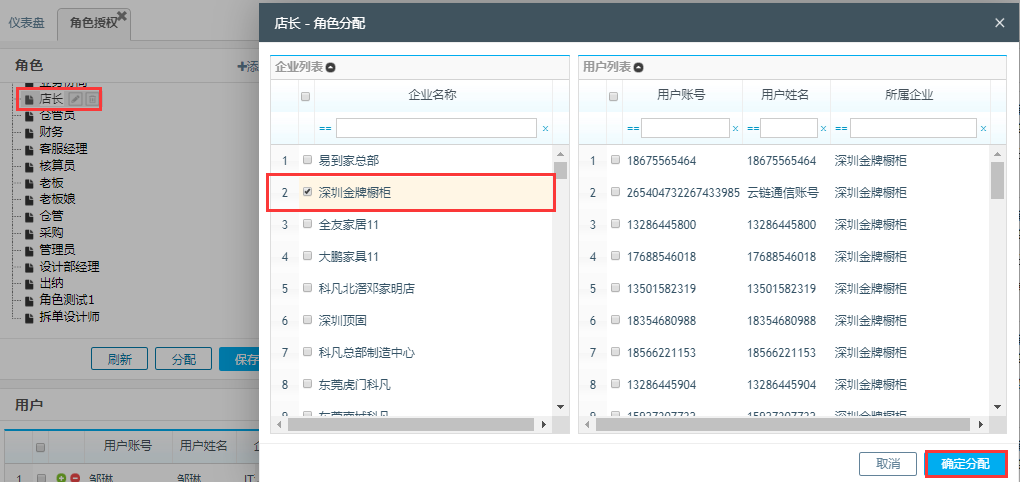
Task: Click the 企业列表 vertical scrollbar thumb
Action: [561, 170]
